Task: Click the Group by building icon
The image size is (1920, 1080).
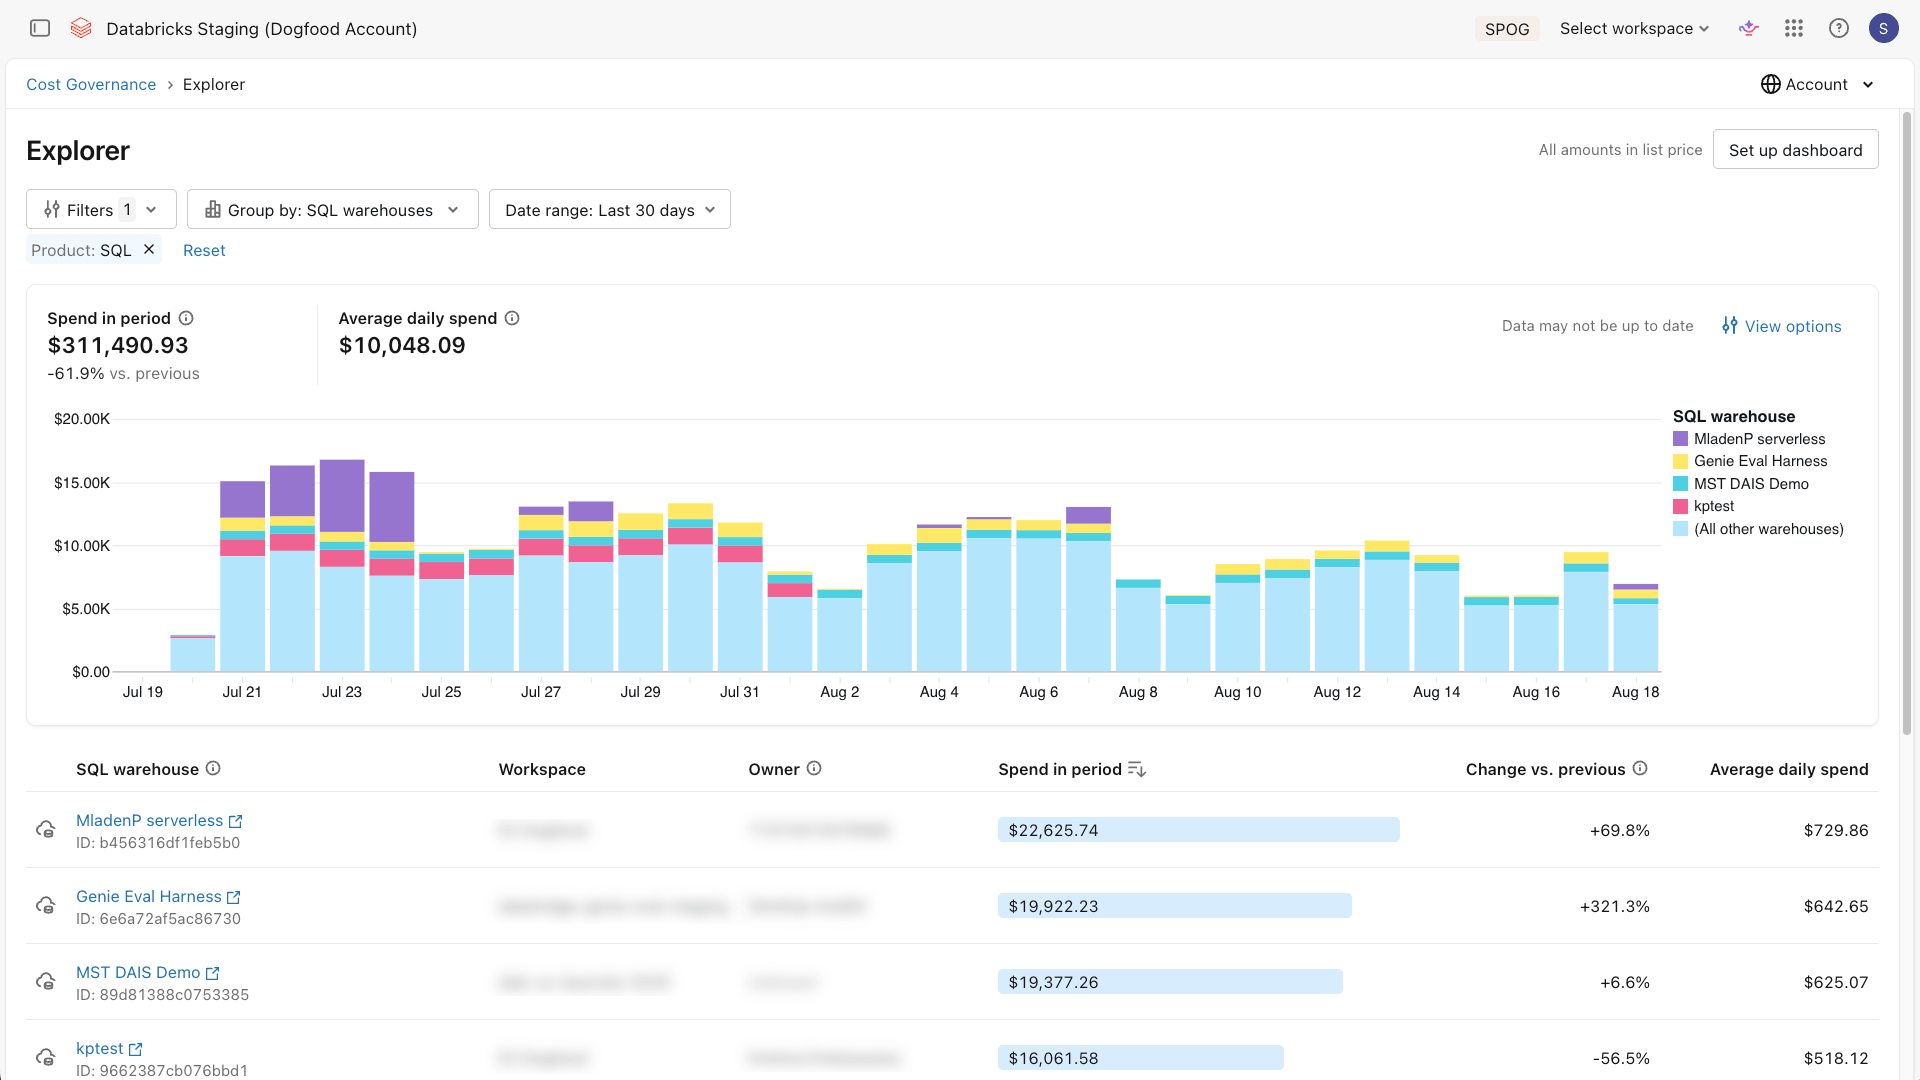Action: [213, 209]
